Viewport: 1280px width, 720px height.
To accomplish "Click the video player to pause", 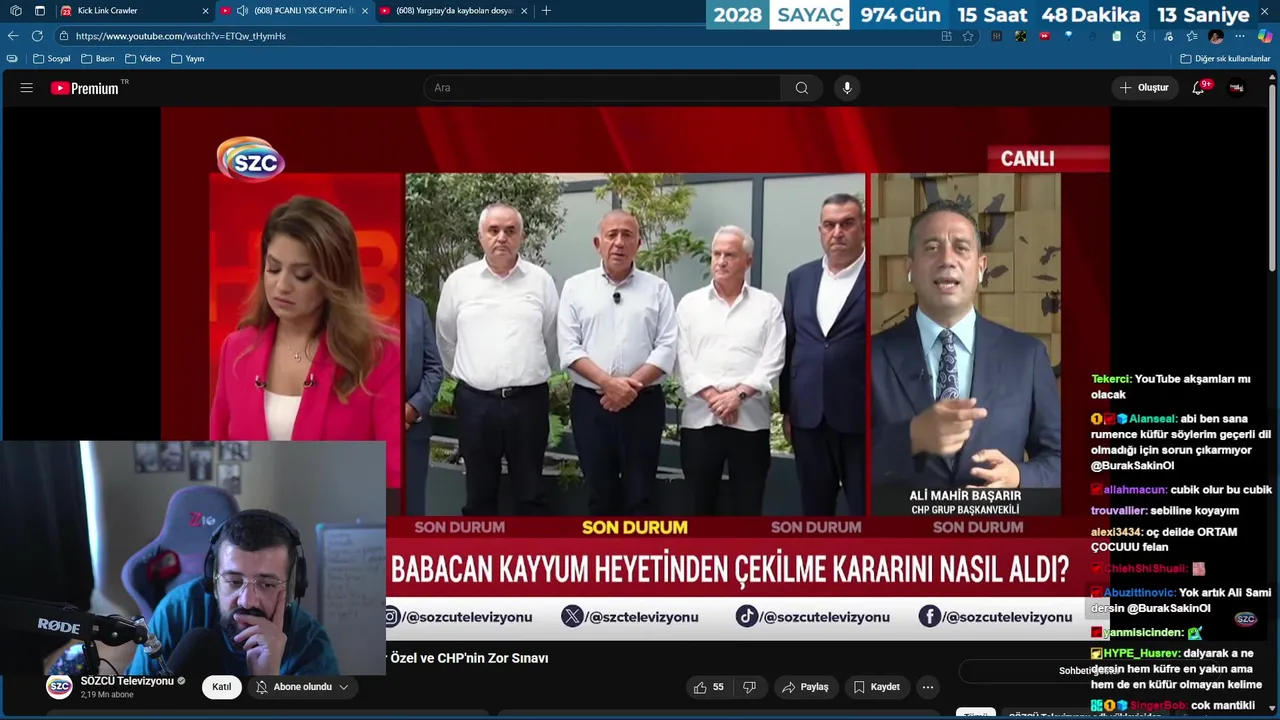I will pyautogui.click(x=635, y=375).
